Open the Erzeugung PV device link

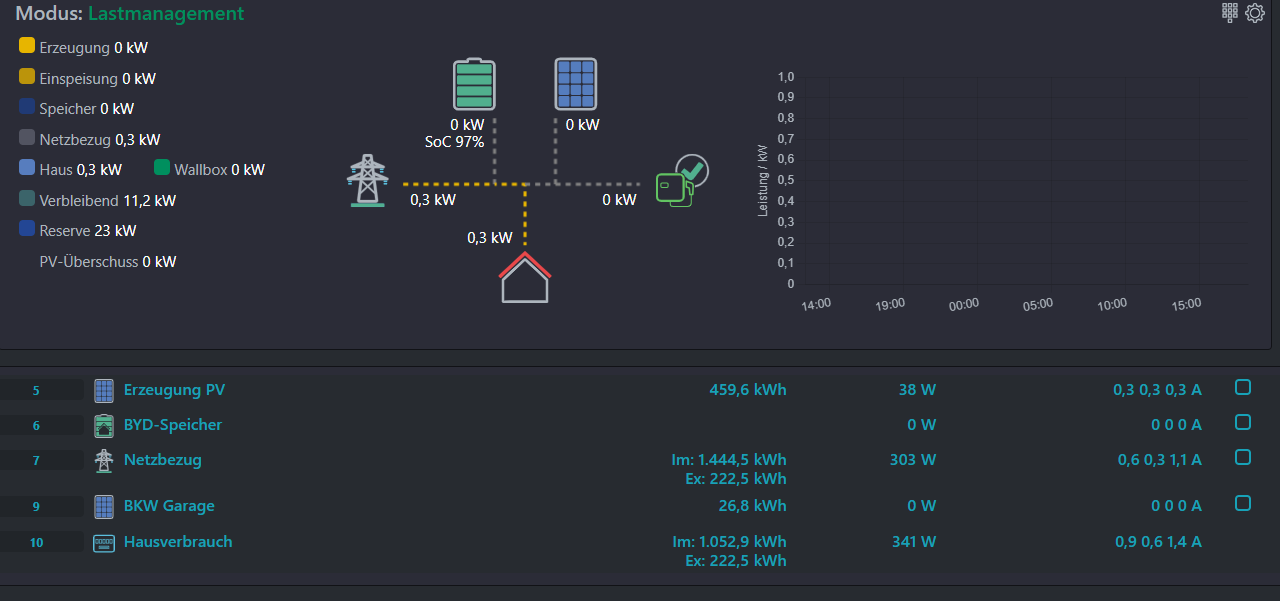[x=175, y=390]
